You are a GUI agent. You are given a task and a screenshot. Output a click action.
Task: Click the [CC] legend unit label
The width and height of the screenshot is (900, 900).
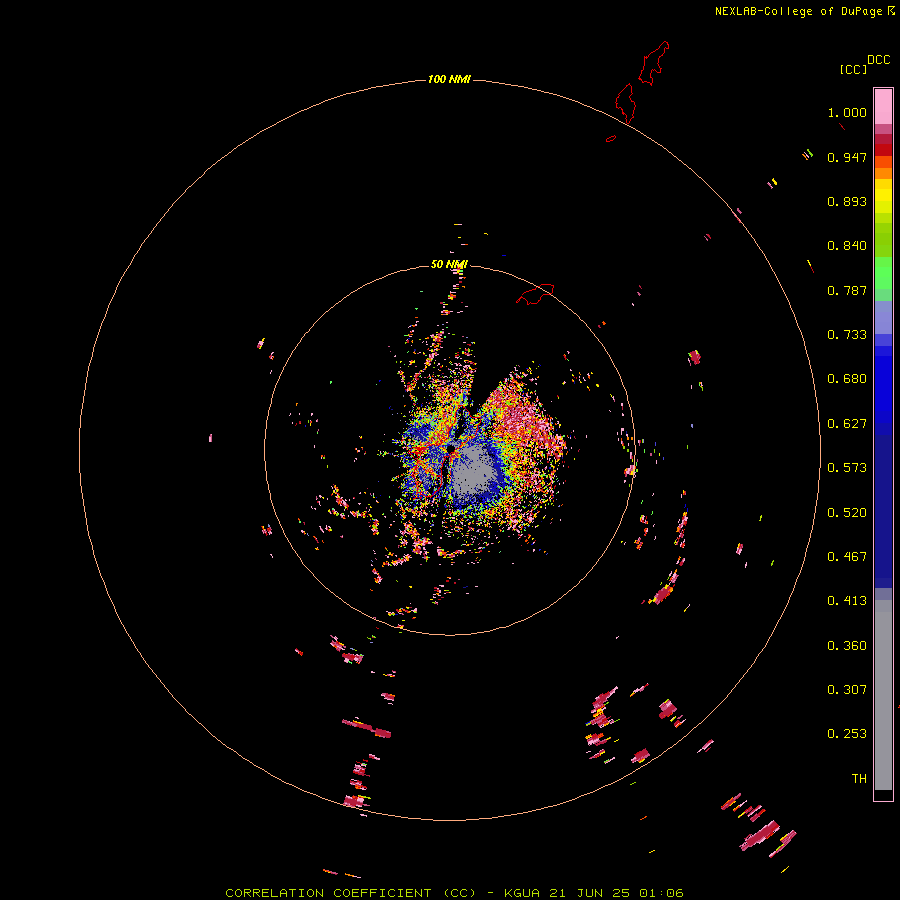click(853, 69)
